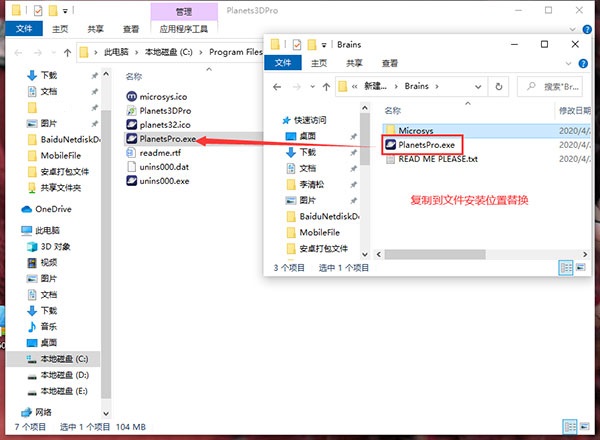Click Program Files breadcrumb in address bar
600x440 pixels.
[x=236, y=52]
